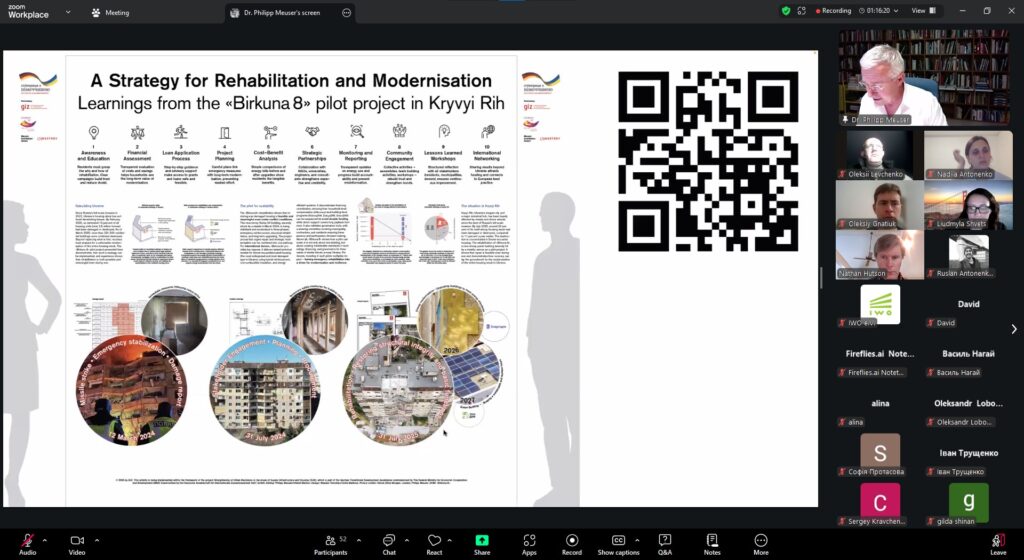Unmute the microphone with the Audio button
1024x560 pixels.
26,541
